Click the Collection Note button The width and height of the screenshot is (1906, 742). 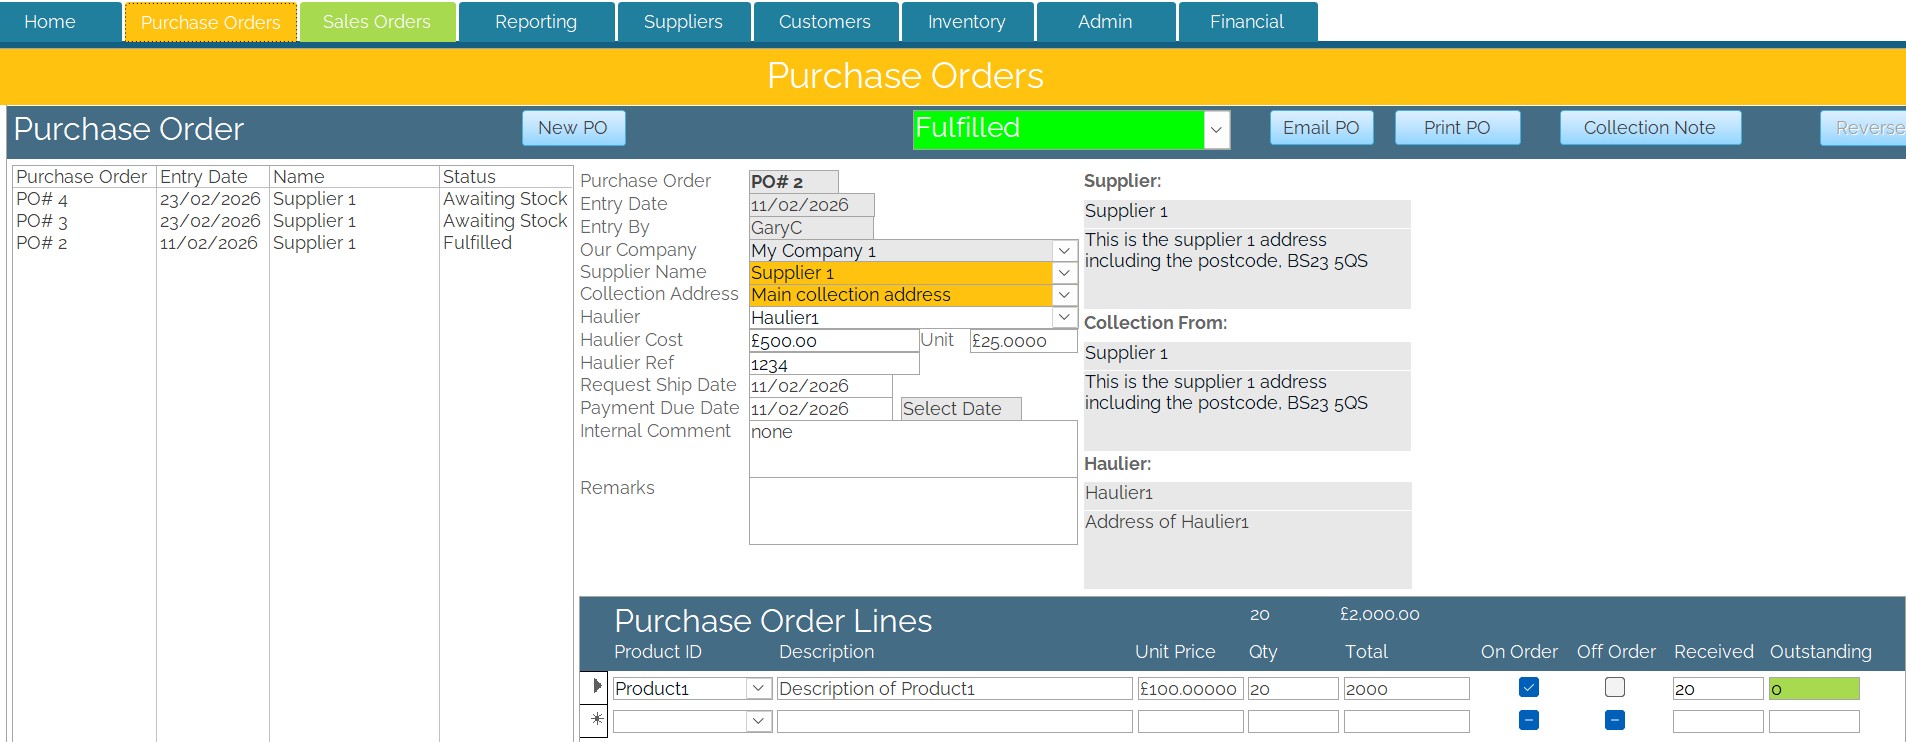coord(1650,128)
